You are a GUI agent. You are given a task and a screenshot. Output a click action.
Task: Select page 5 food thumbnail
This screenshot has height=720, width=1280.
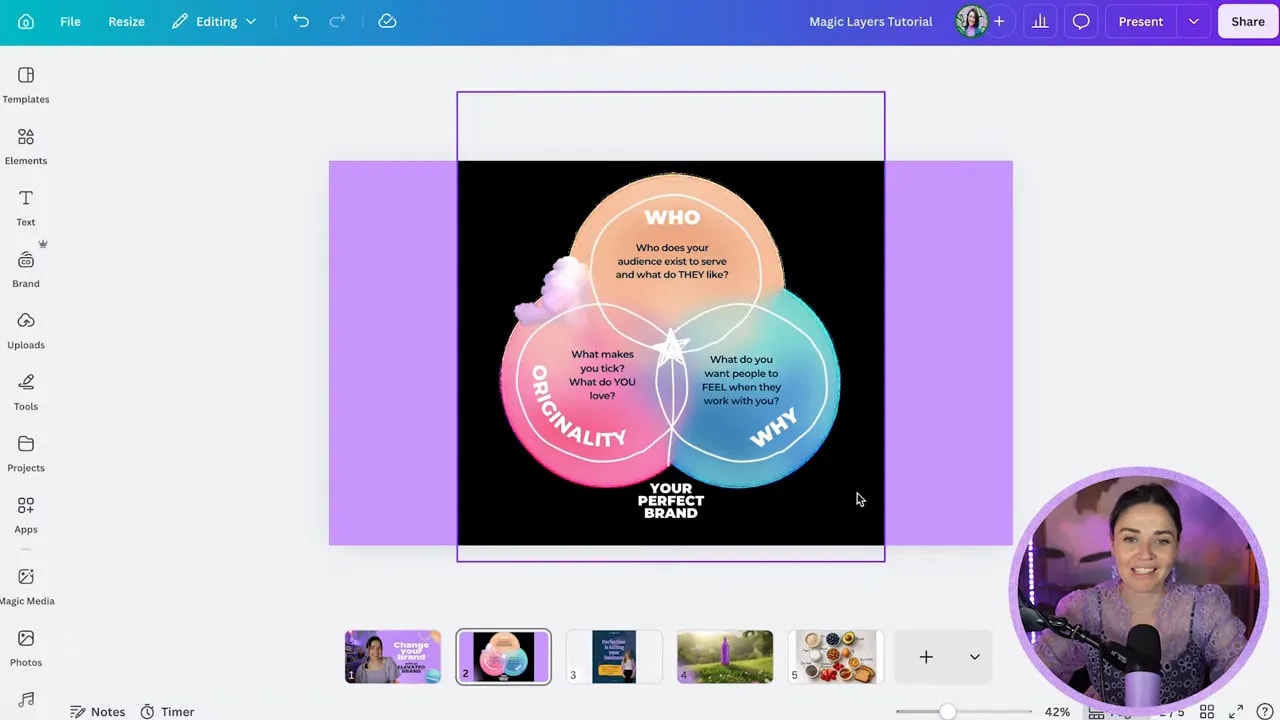[x=836, y=656]
